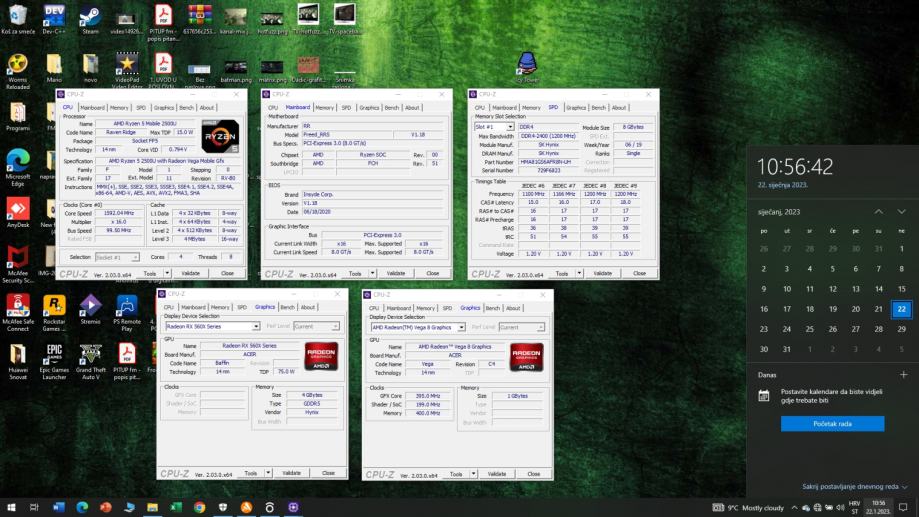Select the PS Remote Play icon
Image resolution: width=919 pixels, height=517 pixels.
[127, 305]
